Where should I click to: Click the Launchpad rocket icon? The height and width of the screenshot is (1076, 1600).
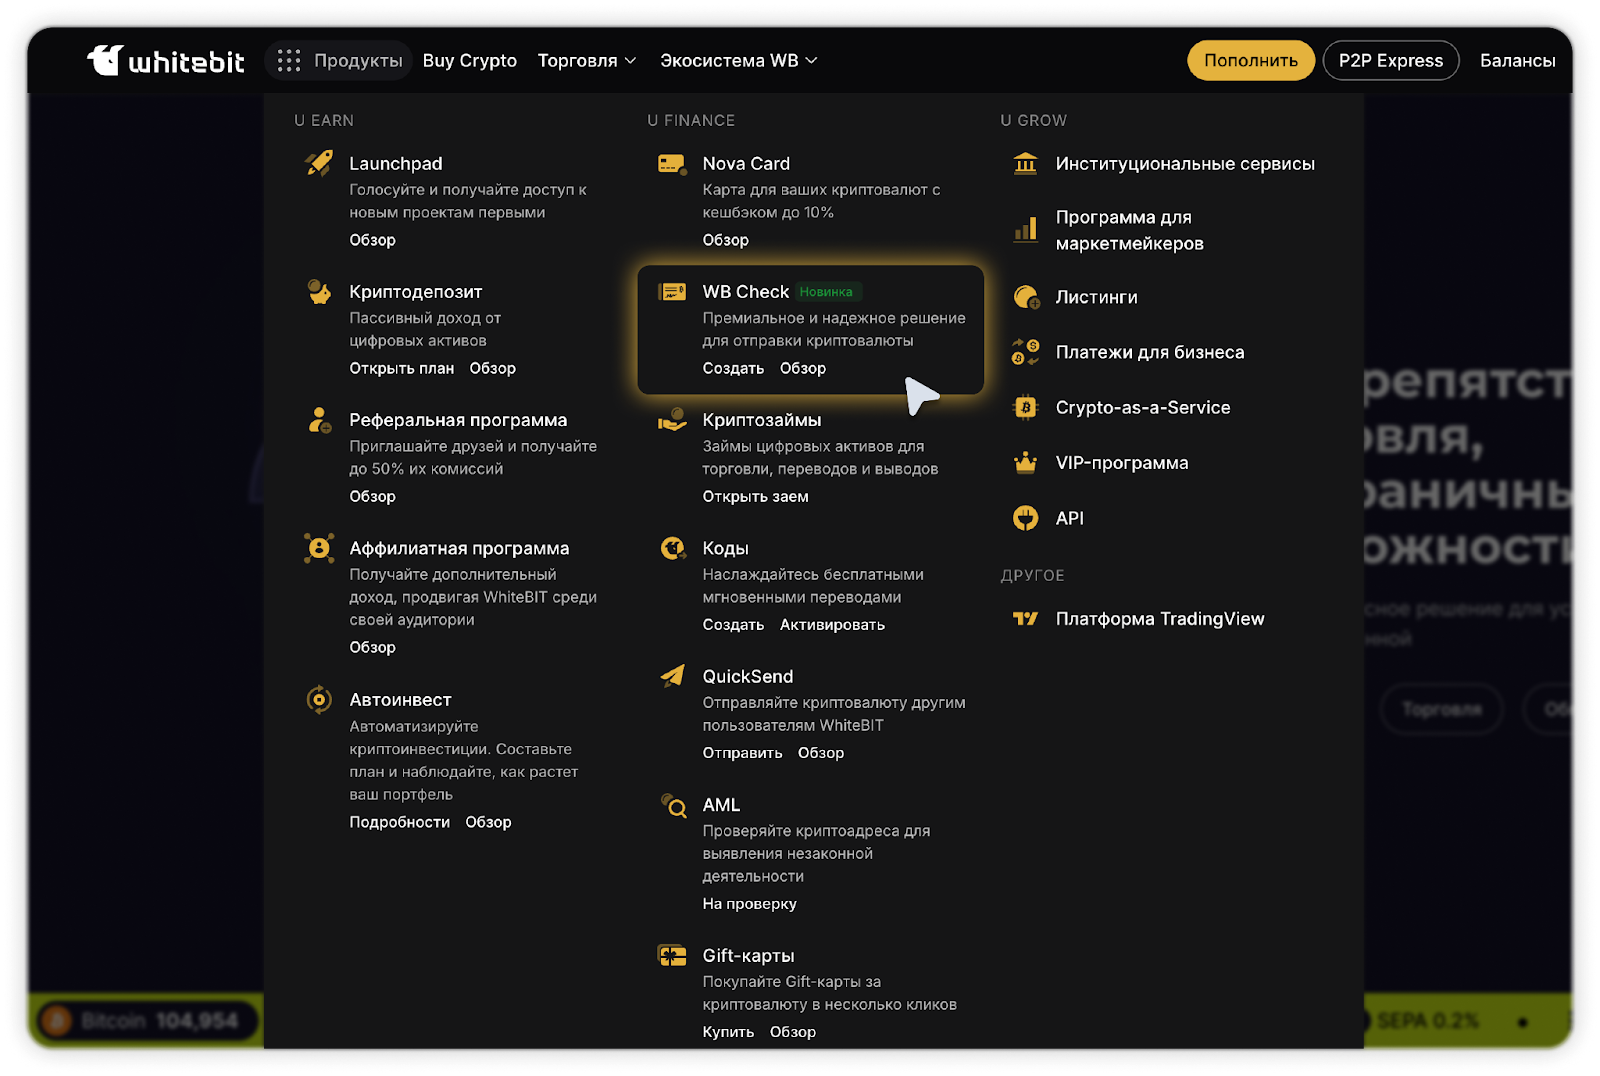pyautogui.click(x=319, y=163)
